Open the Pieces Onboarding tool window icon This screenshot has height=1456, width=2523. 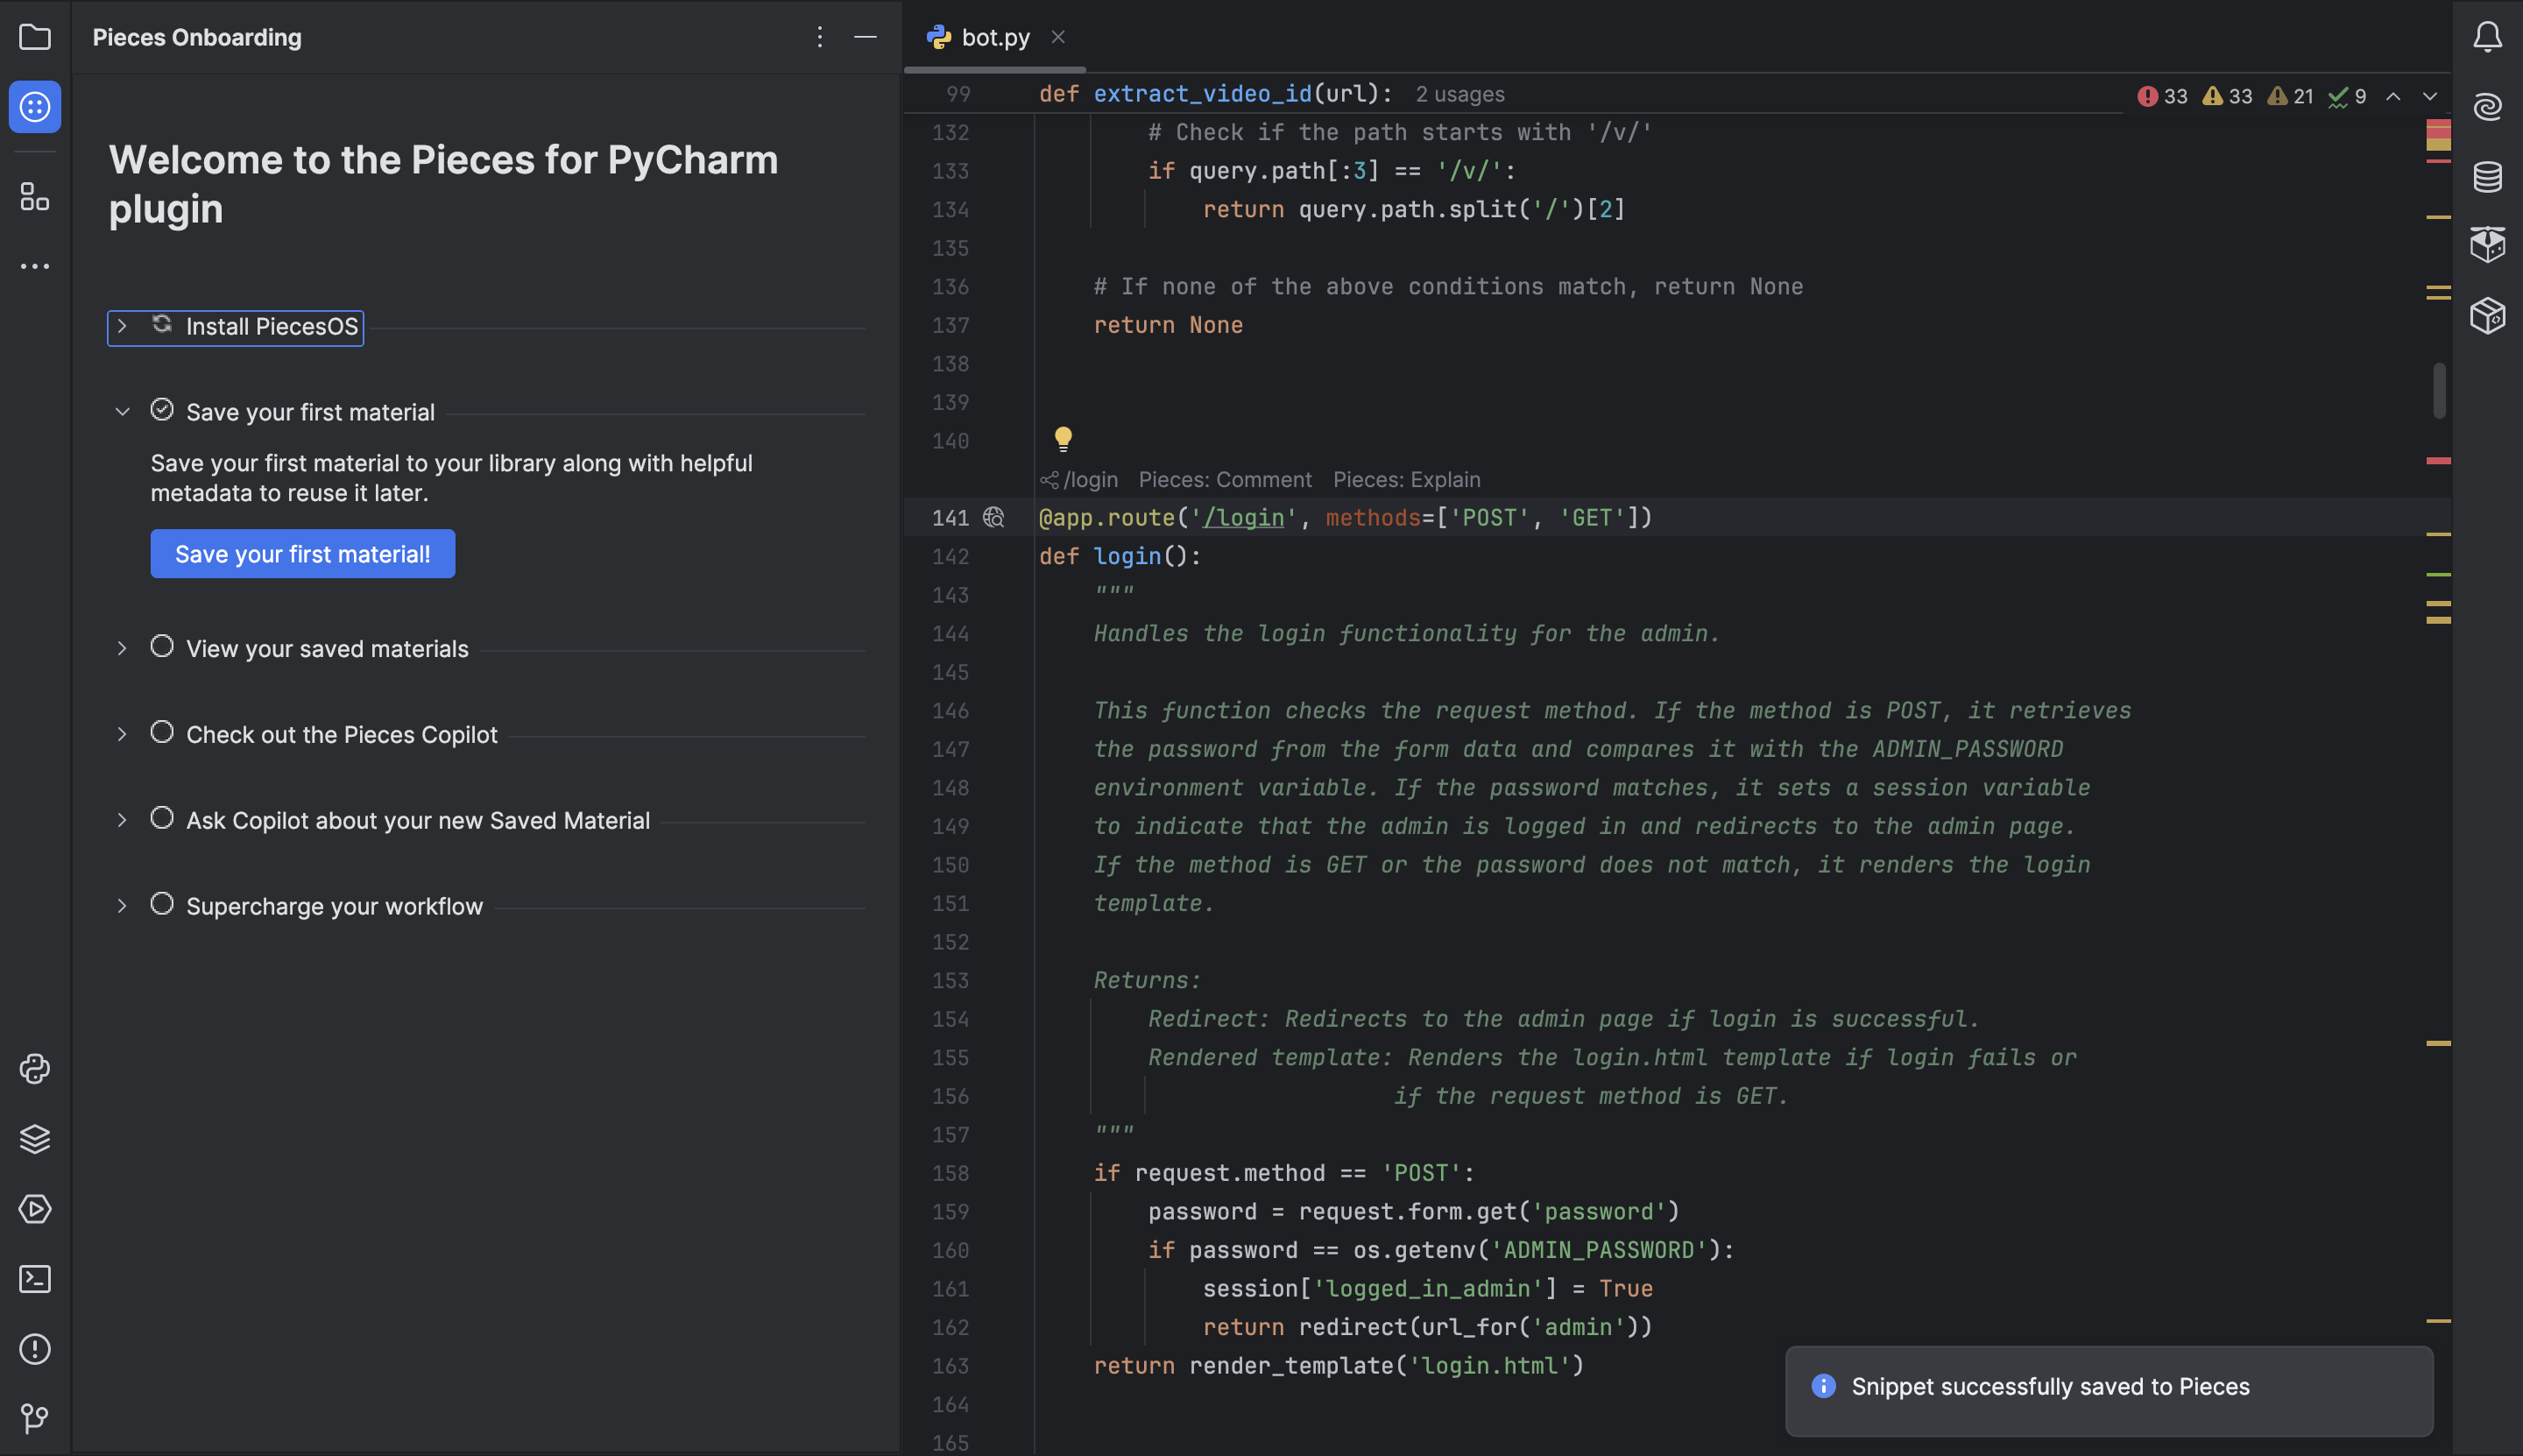pyautogui.click(x=35, y=106)
